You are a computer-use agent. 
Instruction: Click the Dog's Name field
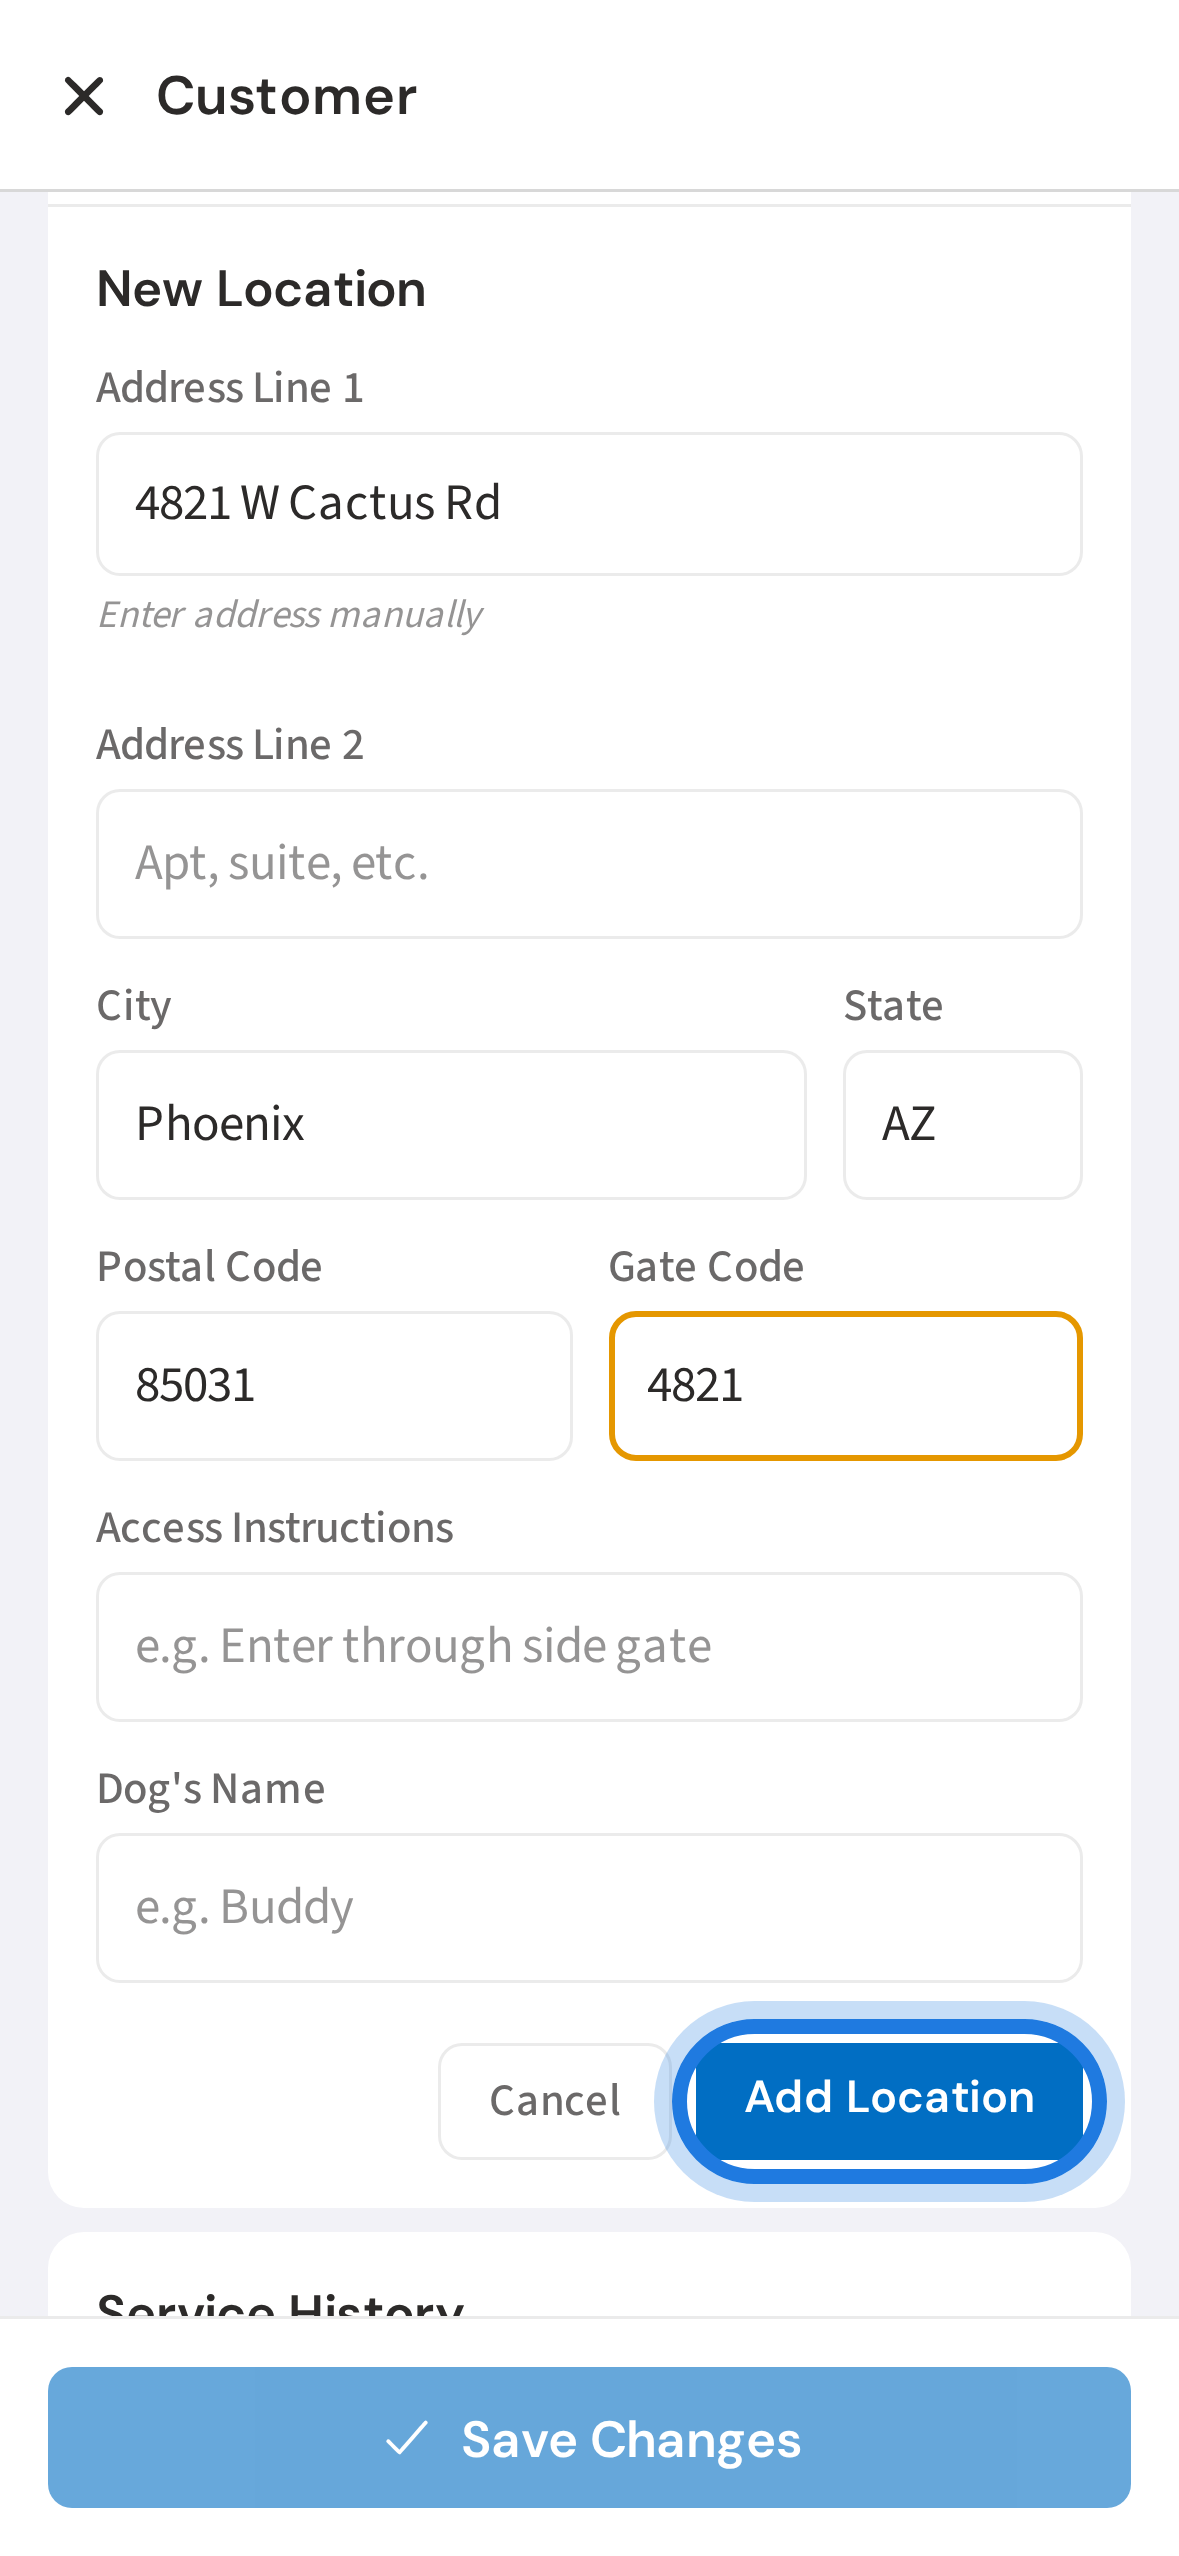coord(589,1906)
